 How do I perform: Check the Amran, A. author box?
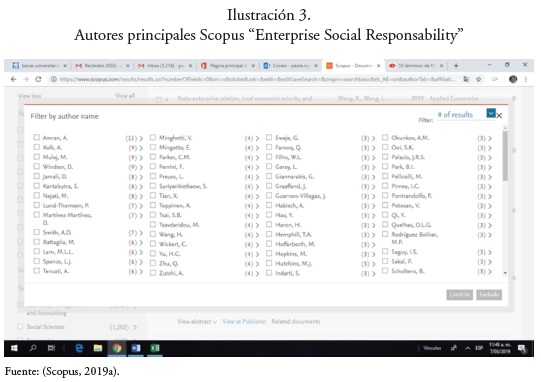tap(37, 137)
